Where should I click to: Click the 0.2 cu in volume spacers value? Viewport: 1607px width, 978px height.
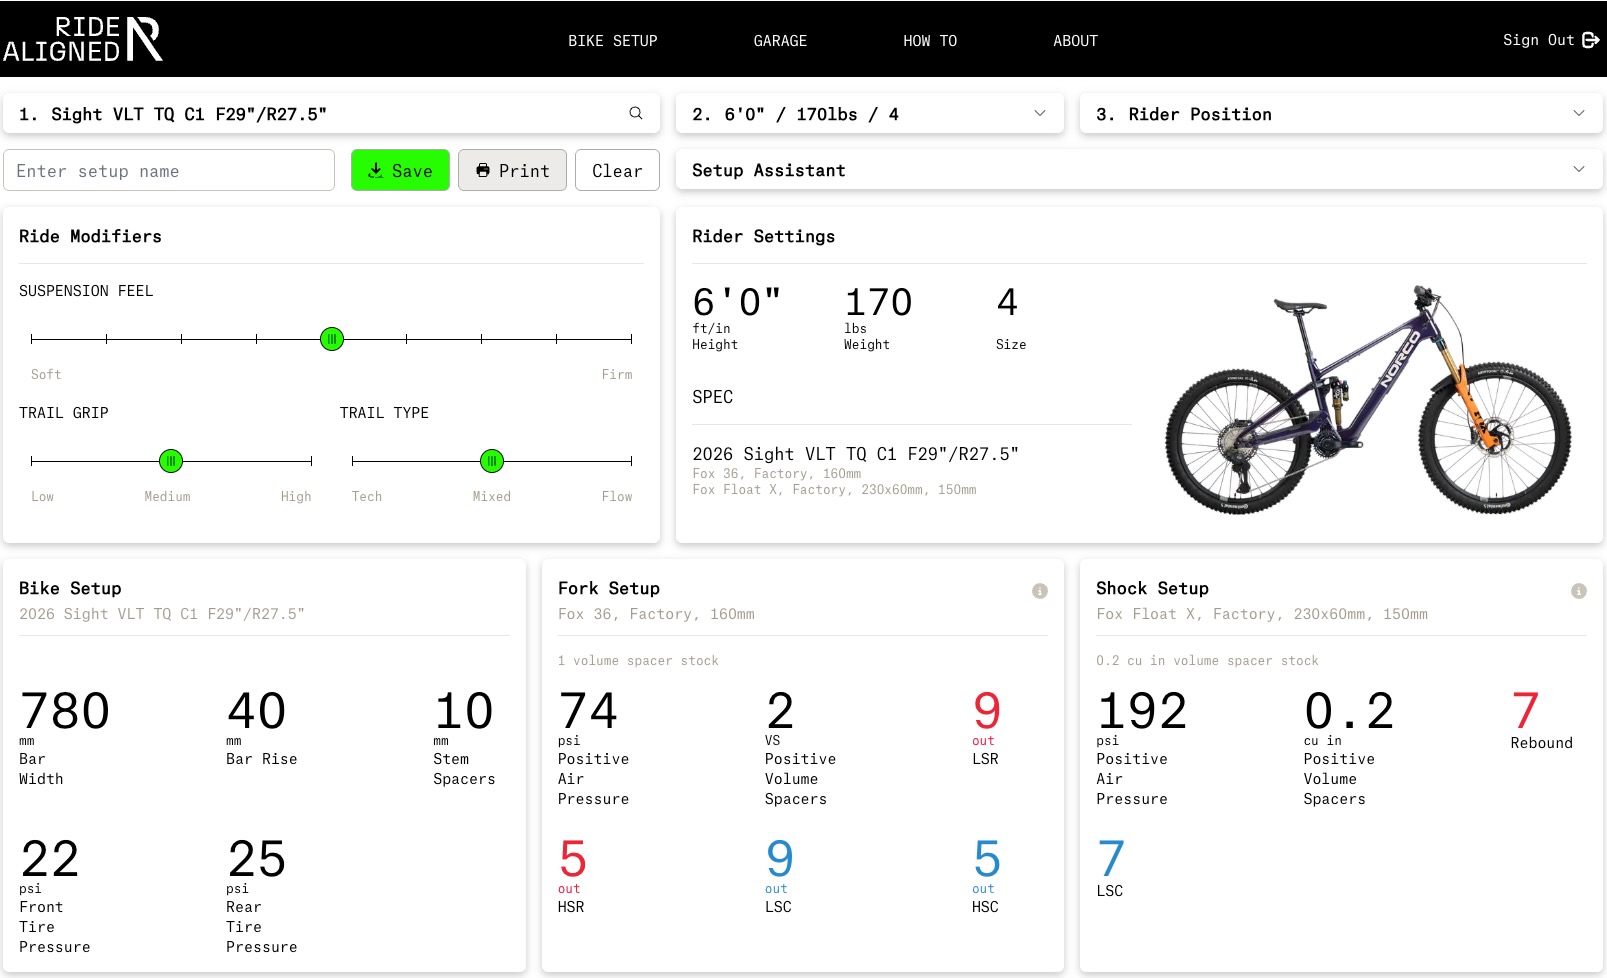(1349, 711)
